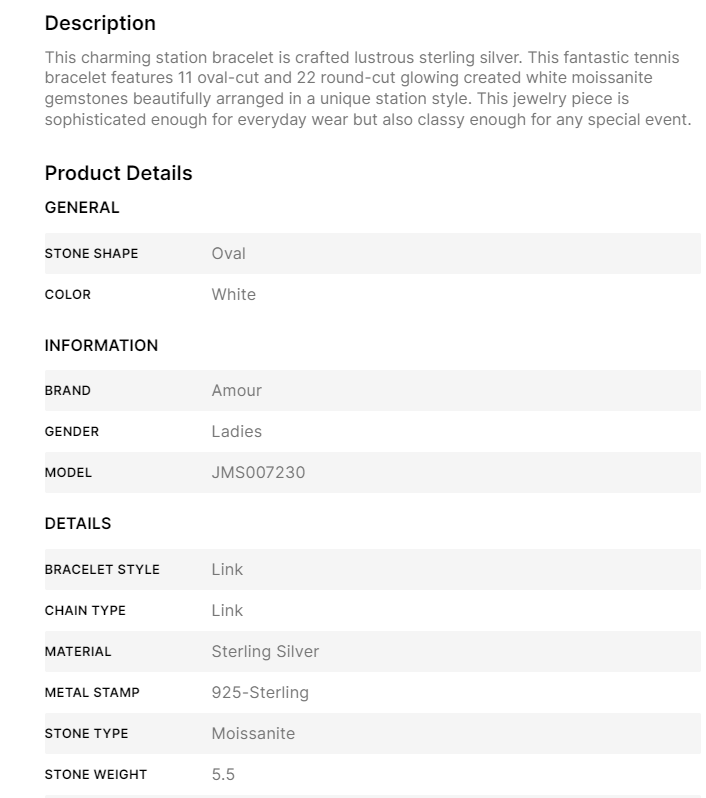Select the Moissanite stone type value
Screen dimensions: 706x798
253,734
